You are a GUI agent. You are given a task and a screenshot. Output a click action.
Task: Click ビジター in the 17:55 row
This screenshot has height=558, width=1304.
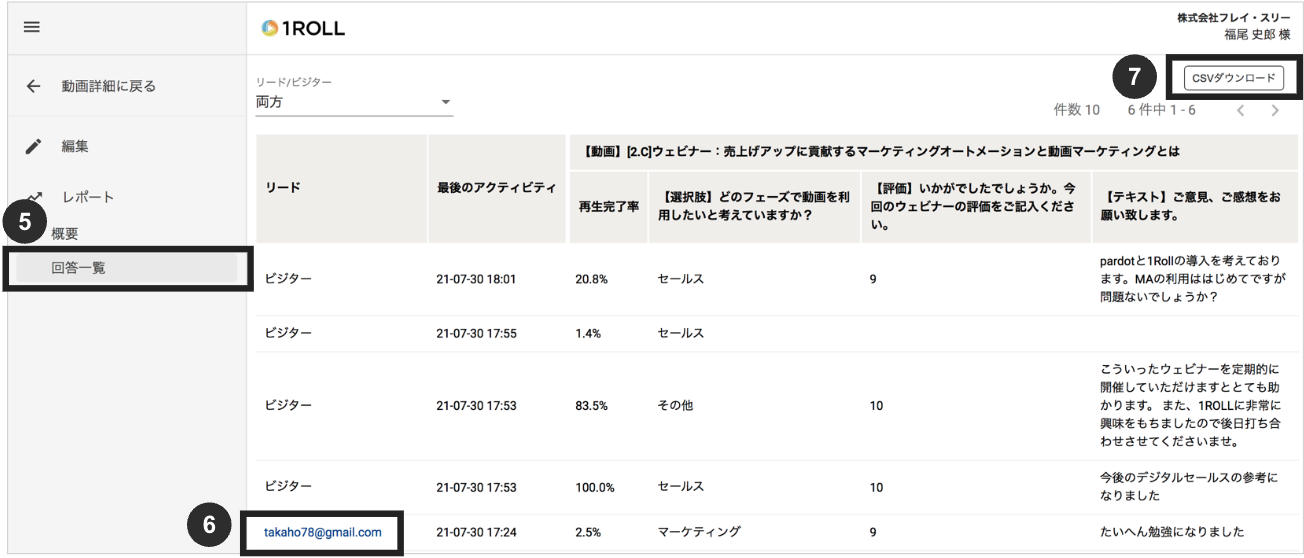point(288,332)
